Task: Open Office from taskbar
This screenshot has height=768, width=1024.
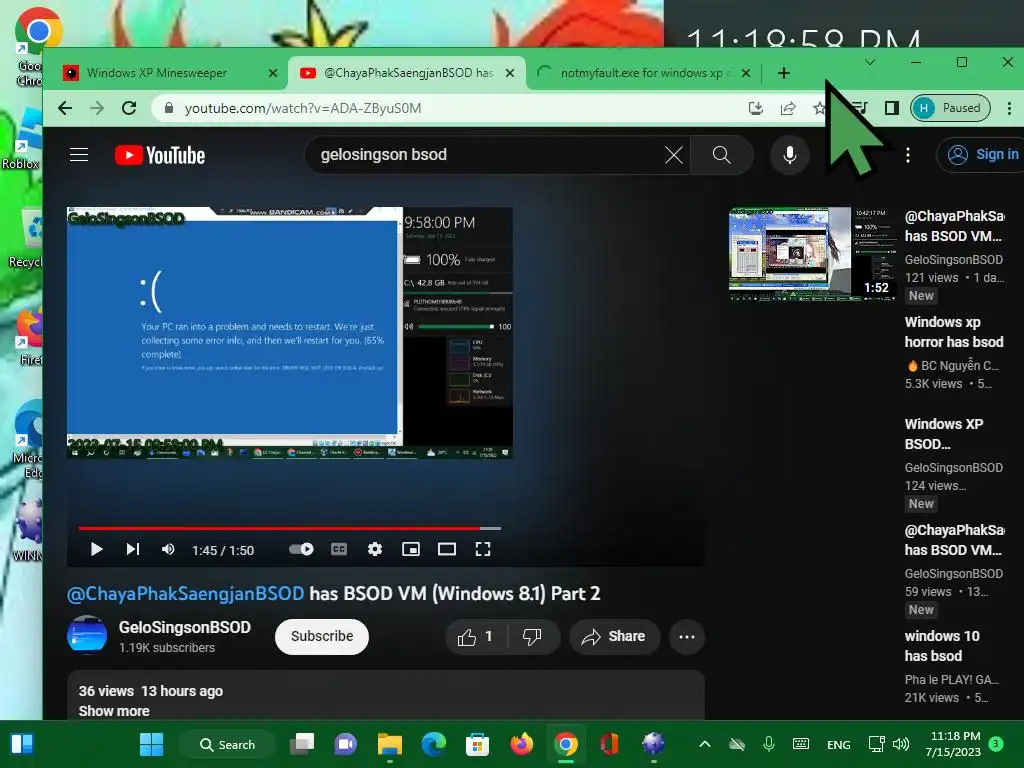Action: (609, 744)
